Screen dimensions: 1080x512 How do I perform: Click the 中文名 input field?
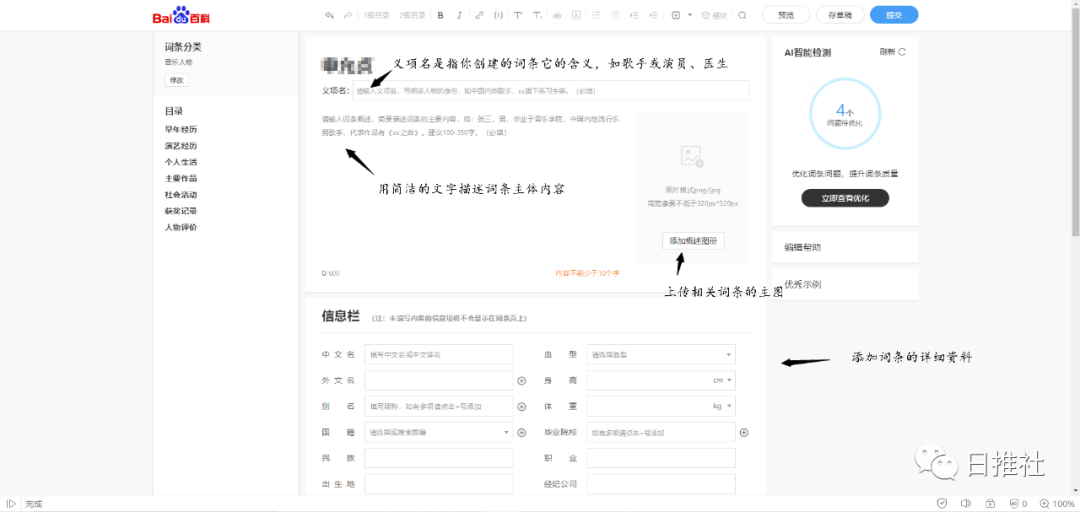pyautogui.click(x=438, y=355)
